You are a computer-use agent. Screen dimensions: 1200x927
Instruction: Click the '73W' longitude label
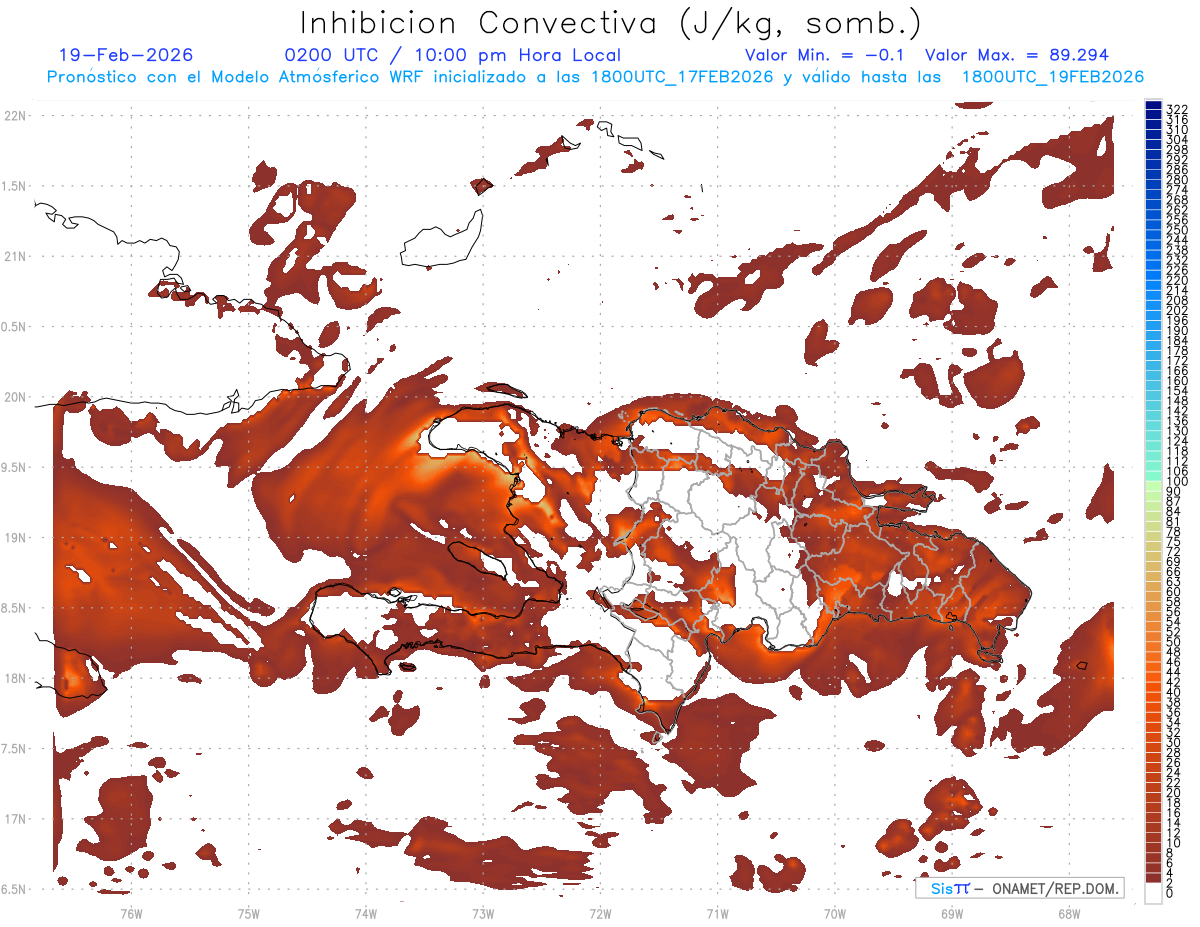(x=483, y=913)
